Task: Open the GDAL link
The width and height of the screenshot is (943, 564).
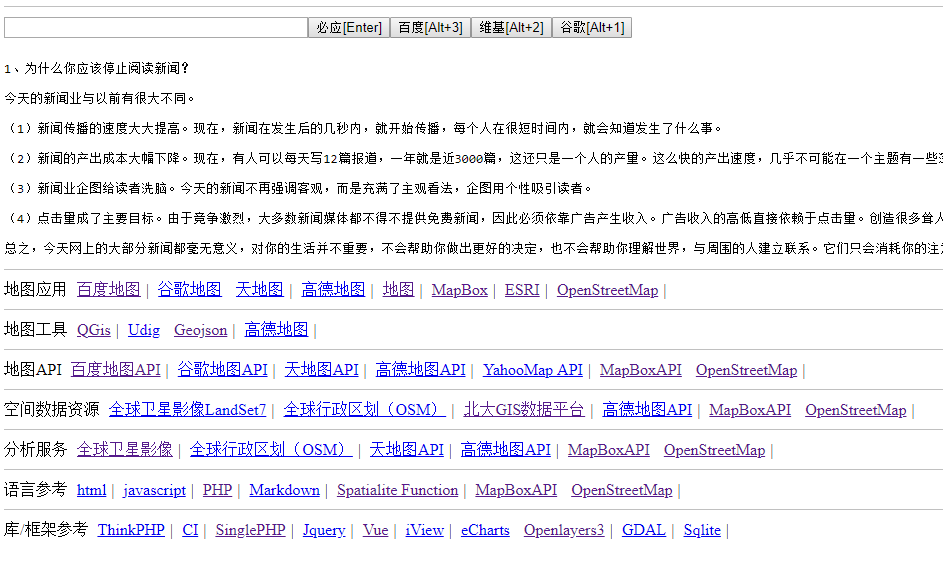Action: (643, 530)
